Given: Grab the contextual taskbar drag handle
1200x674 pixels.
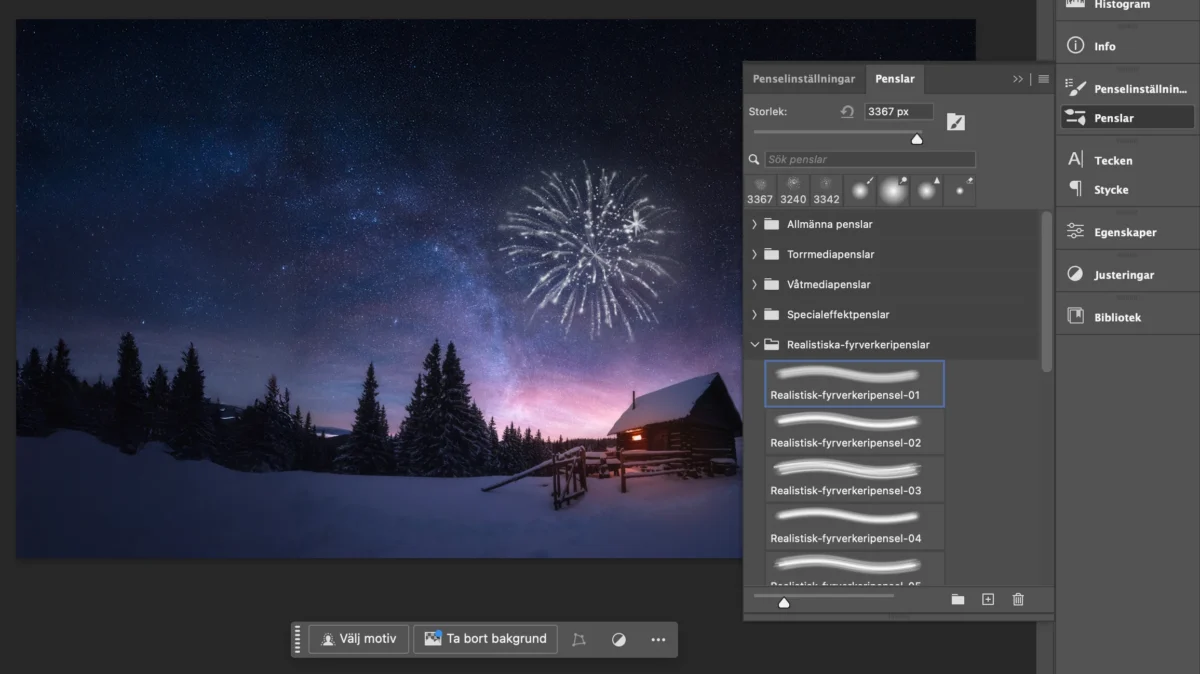Looking at the screenshot, I should point(297,639).
